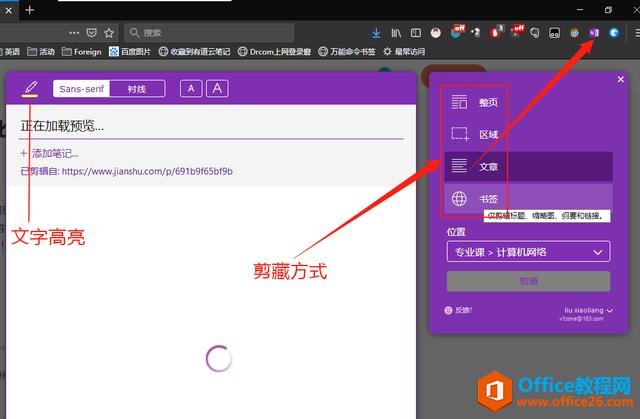Open the 百度图片 bookmark
This screenshot has height=419, width=640.
(130, 51)
